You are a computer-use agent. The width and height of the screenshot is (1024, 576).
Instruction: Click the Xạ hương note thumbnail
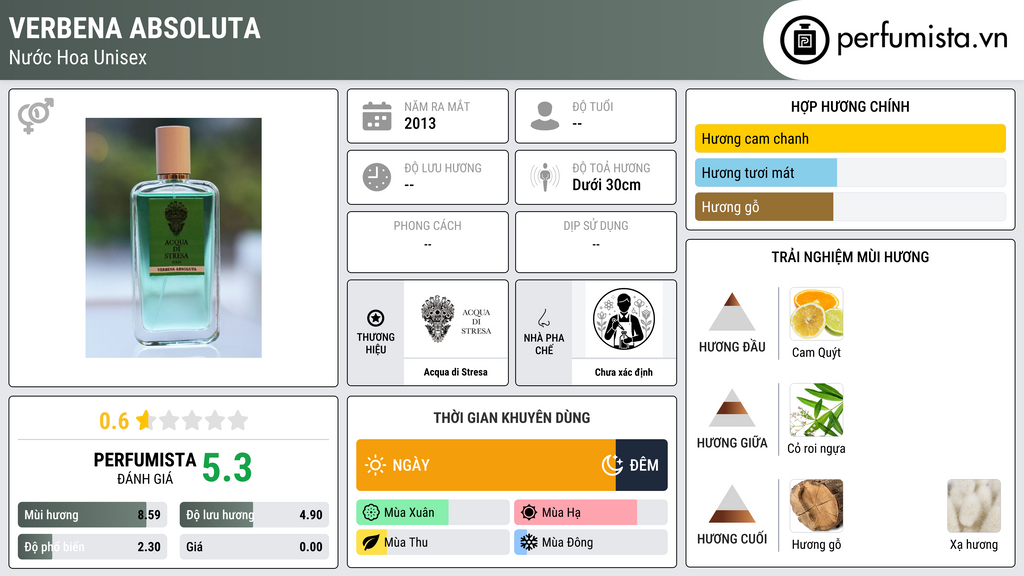974,506
